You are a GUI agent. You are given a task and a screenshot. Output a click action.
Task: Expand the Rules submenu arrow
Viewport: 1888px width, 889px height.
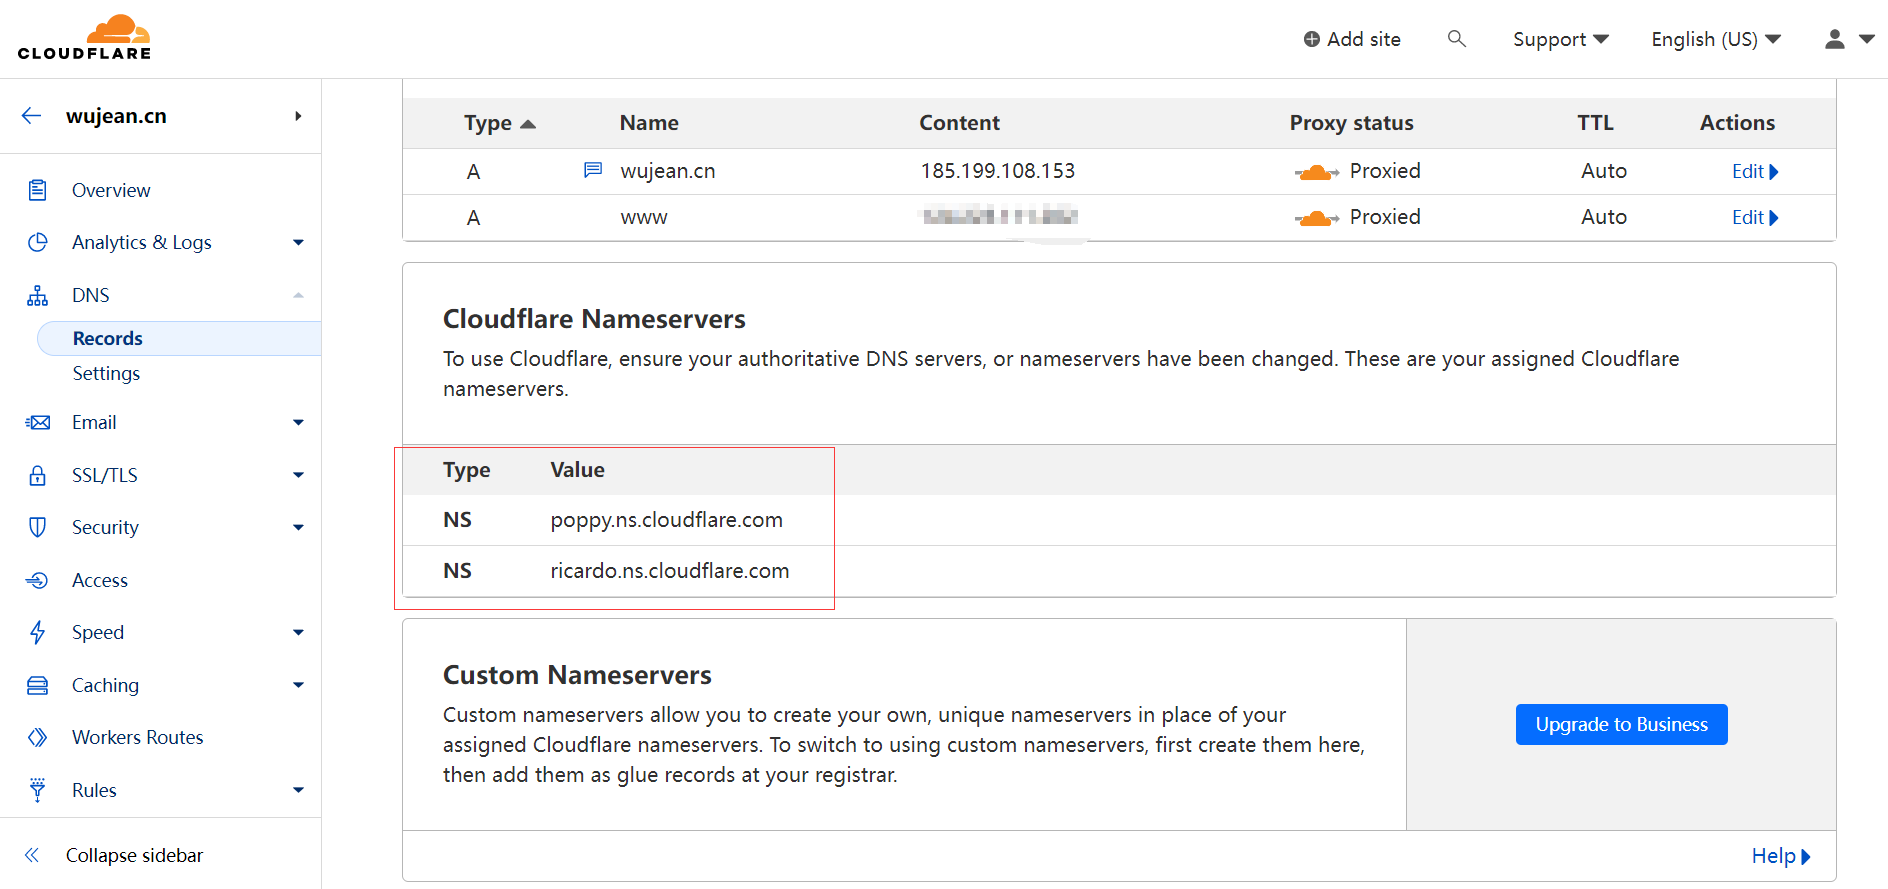point(298,790)
